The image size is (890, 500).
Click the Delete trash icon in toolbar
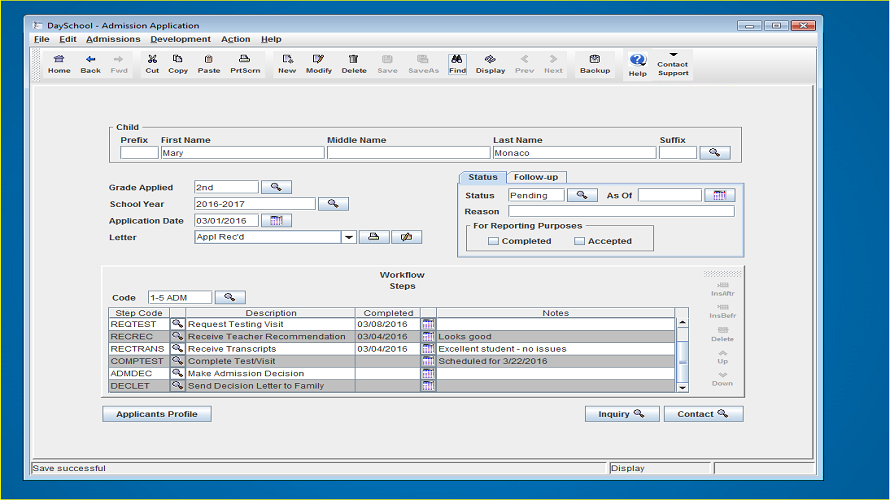point(354,64)
